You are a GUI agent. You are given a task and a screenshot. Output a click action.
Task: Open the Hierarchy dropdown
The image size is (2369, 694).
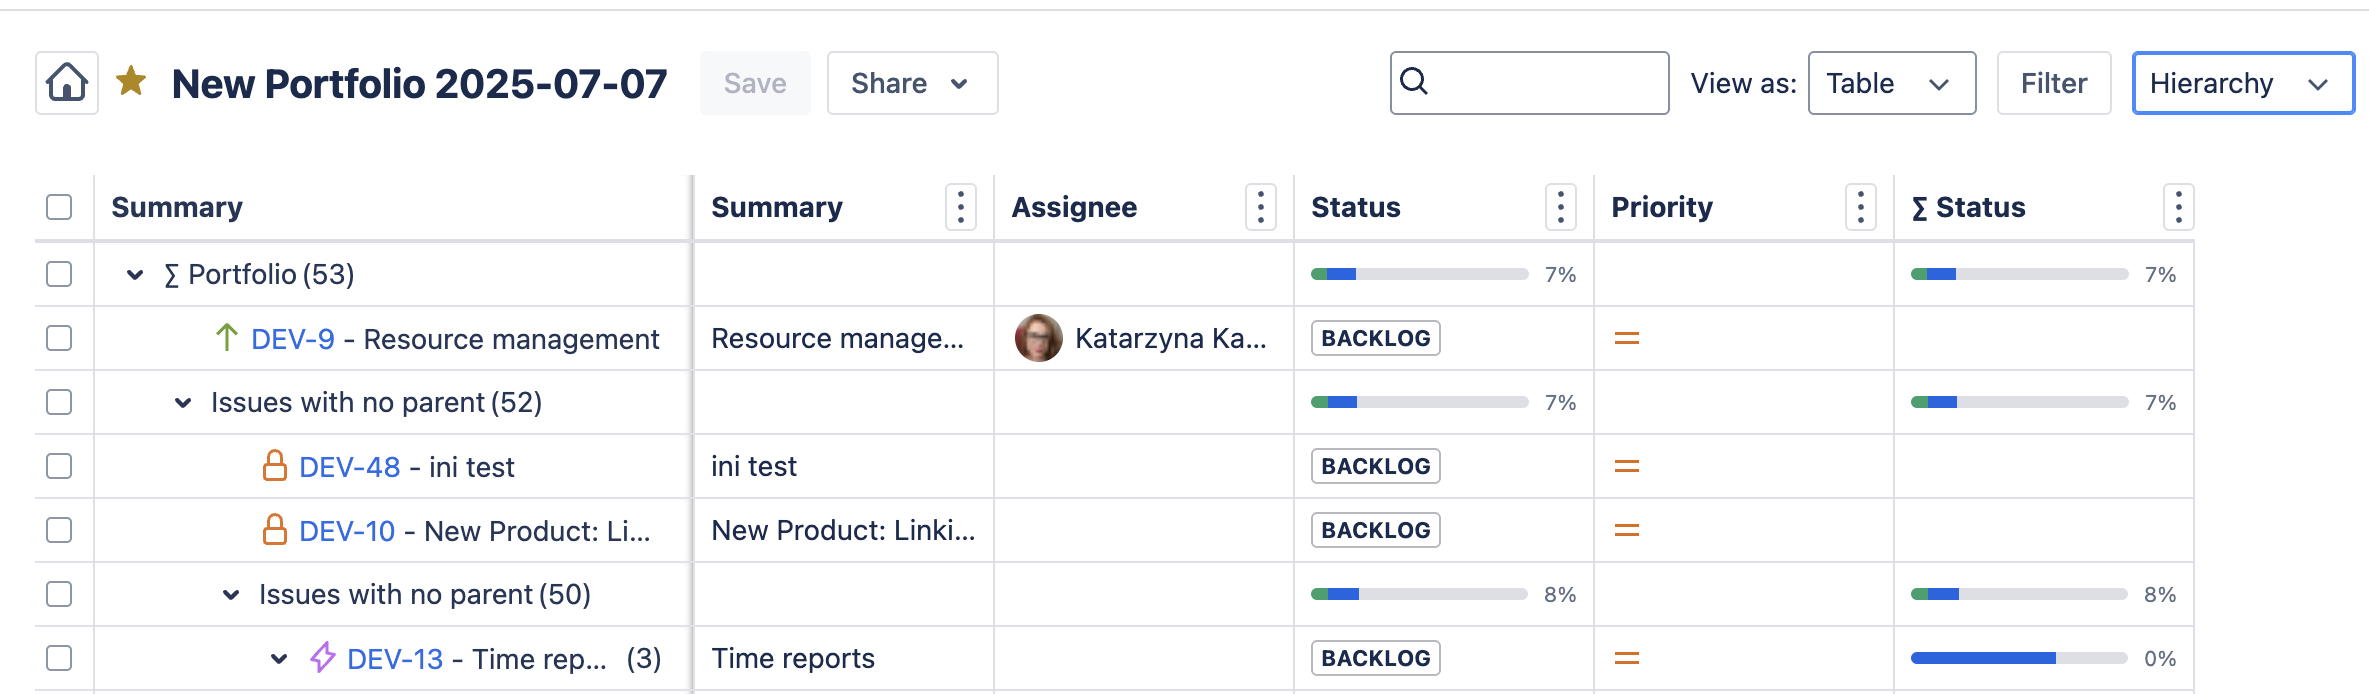coord(2242,83)
